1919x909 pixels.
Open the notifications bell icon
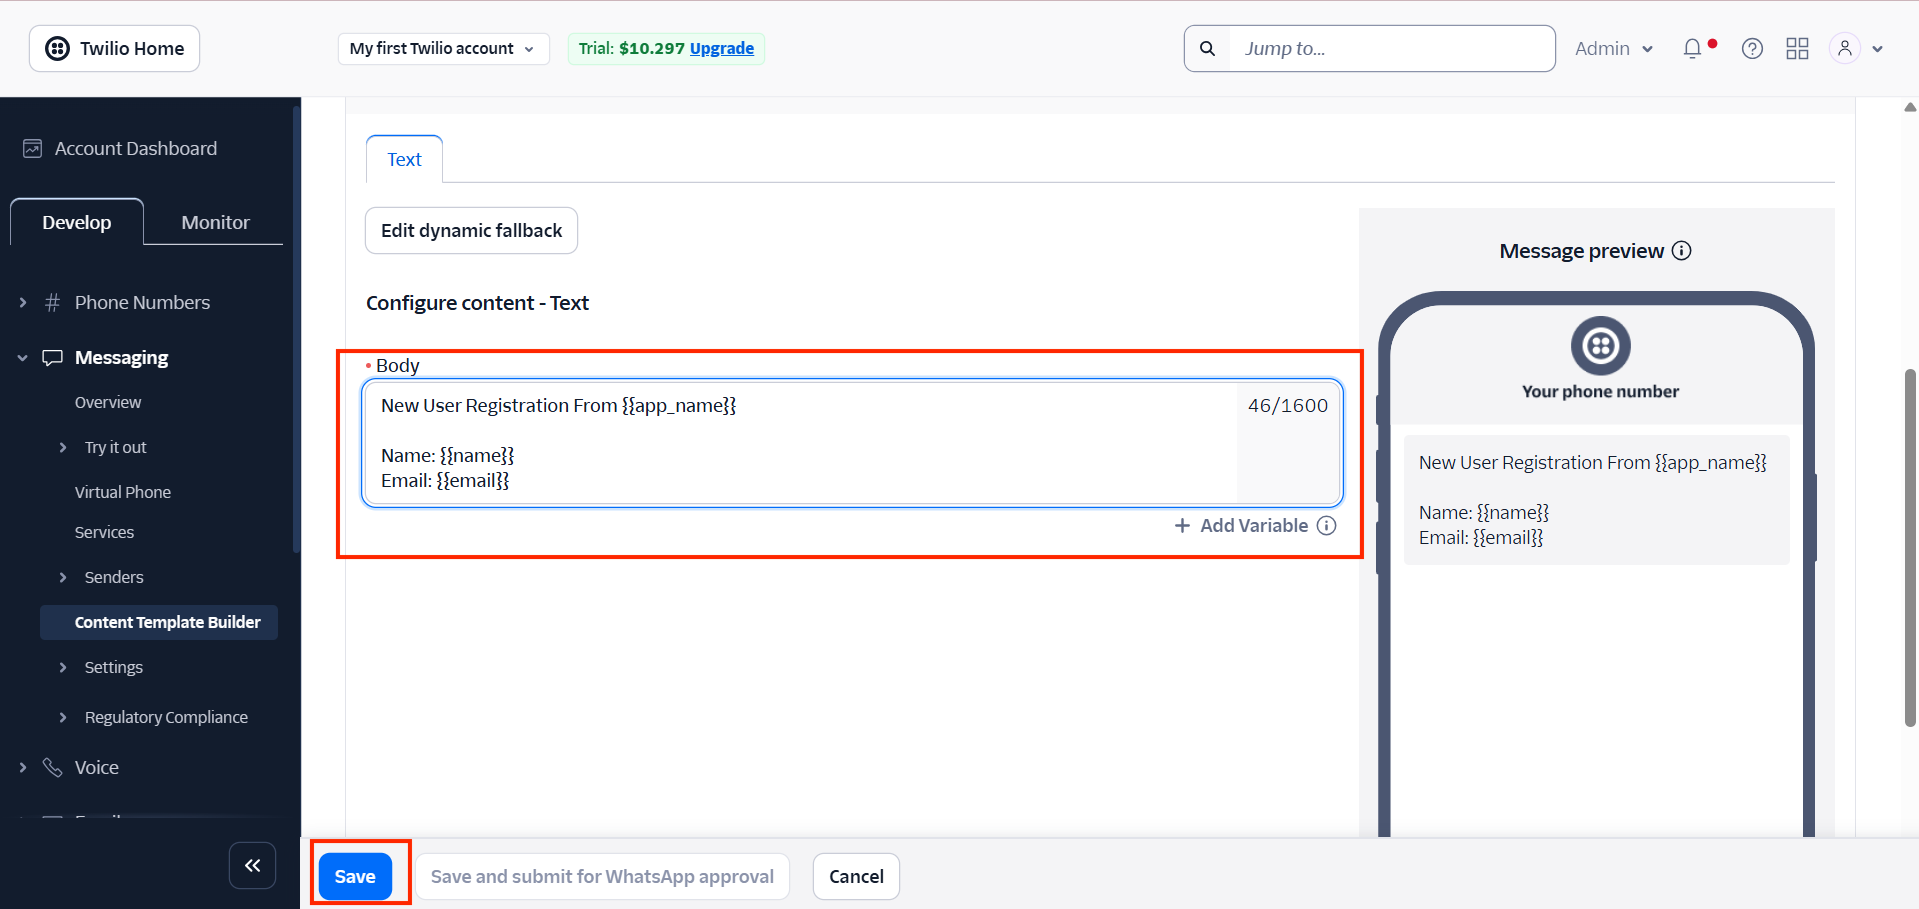(1693, 48)
